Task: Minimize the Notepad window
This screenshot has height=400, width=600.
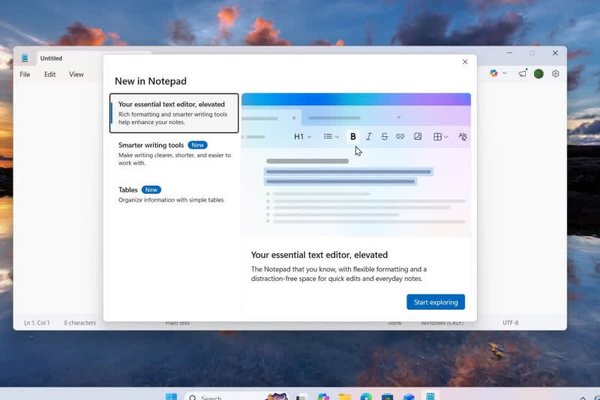Action: click(509, 53)
